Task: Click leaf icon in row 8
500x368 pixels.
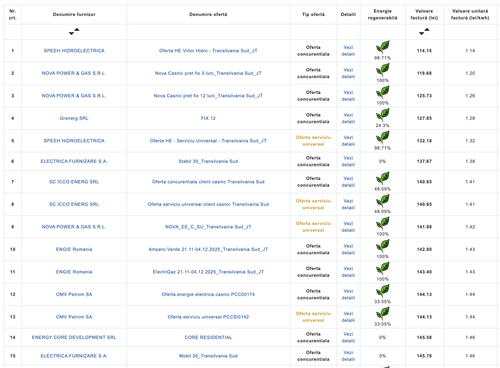Action: pos(382,201)
